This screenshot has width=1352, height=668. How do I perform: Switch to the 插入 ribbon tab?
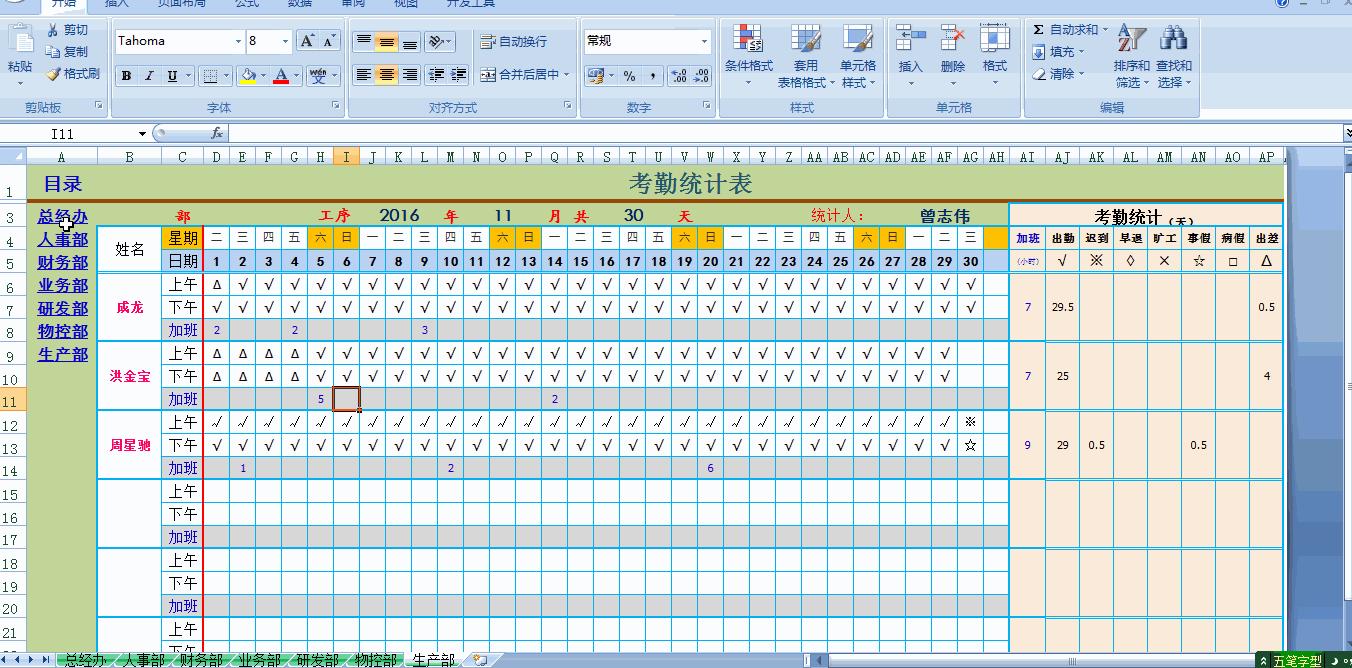pos(116,4)
